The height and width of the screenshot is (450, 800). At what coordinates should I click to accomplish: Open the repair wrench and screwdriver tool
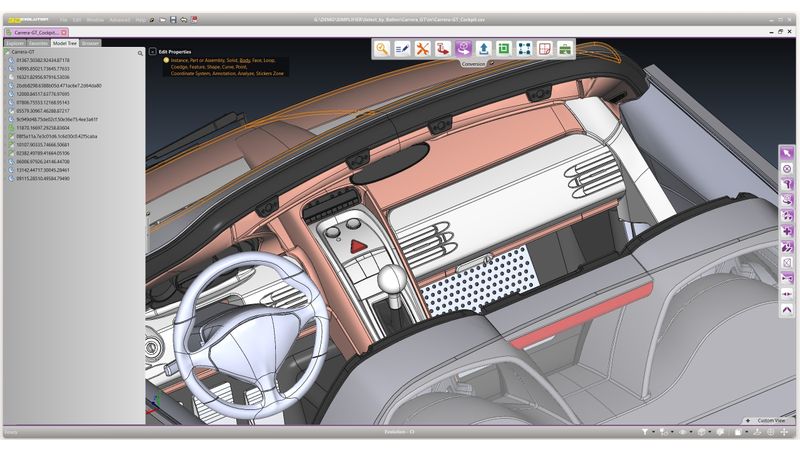click(x=422, y=48)
